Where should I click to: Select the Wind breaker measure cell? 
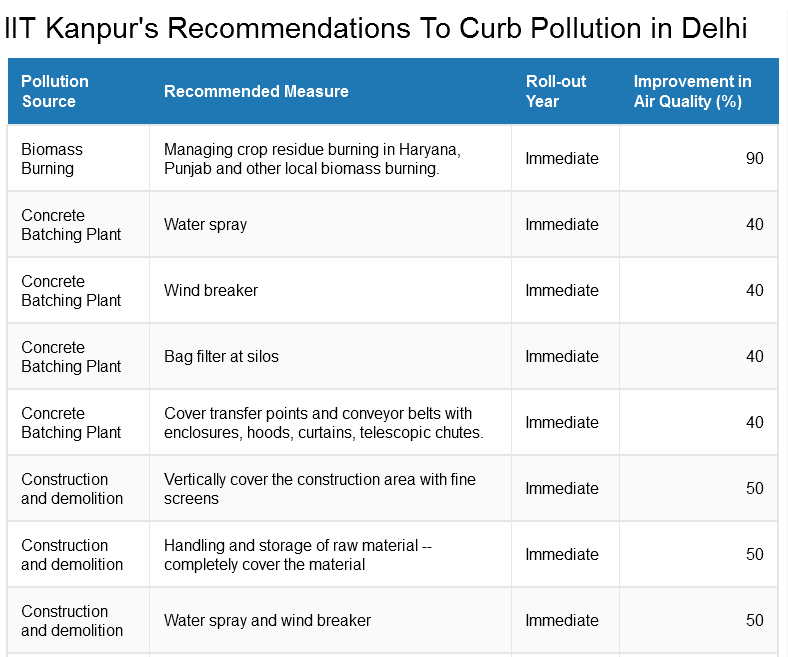click(x=330, y=290)
